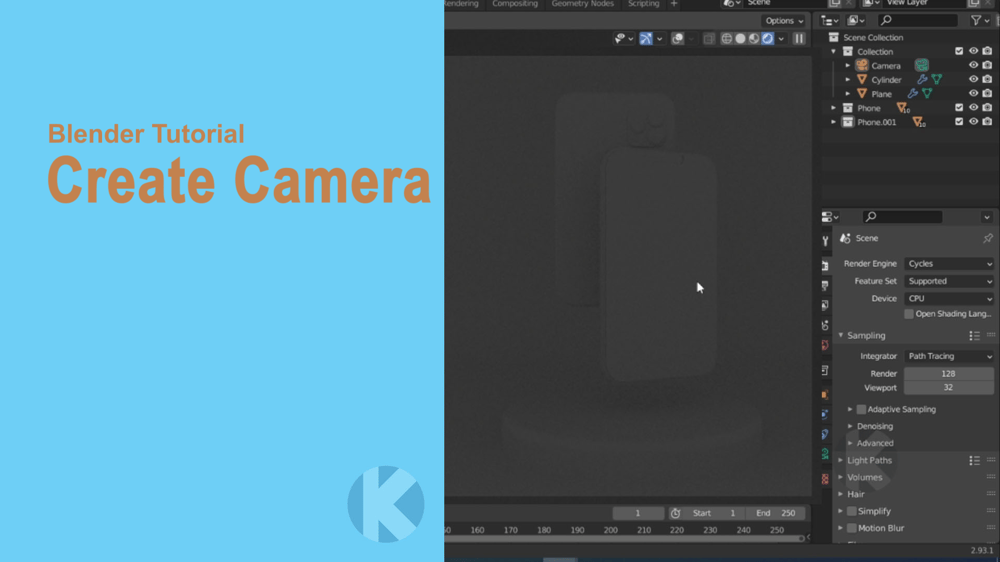Expand the Volumes panel
The width and height of the screenshot is (1000, 562).
coord(841,478)
